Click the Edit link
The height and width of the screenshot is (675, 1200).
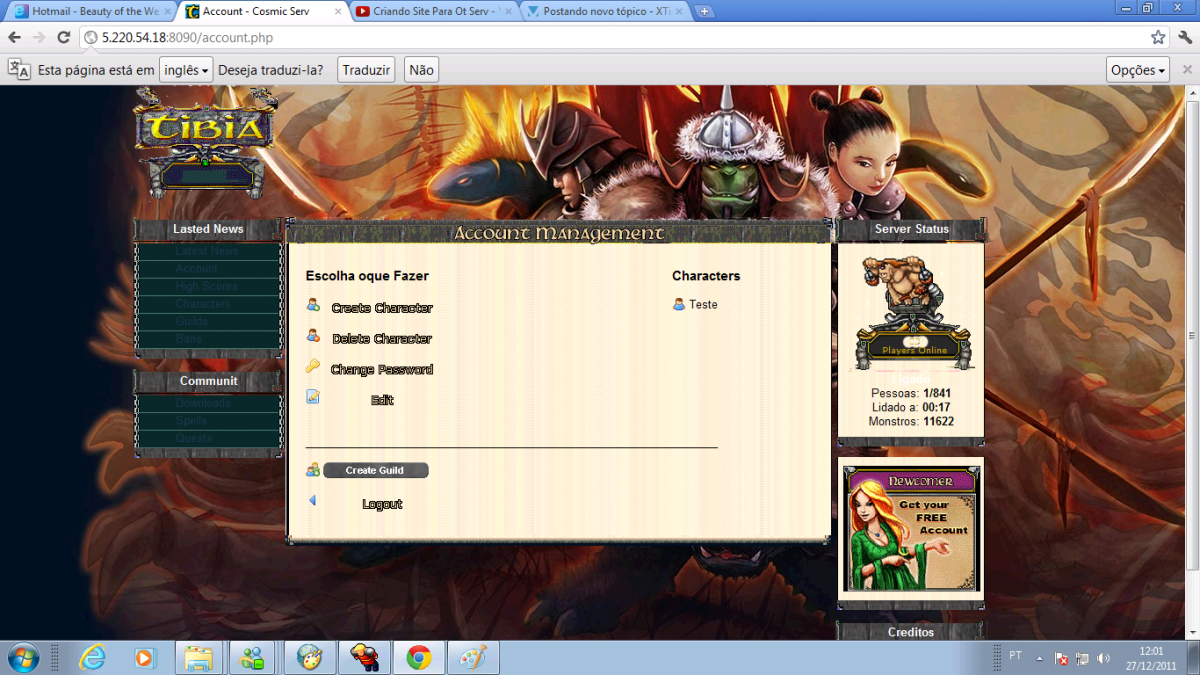[x=382, y=400]
